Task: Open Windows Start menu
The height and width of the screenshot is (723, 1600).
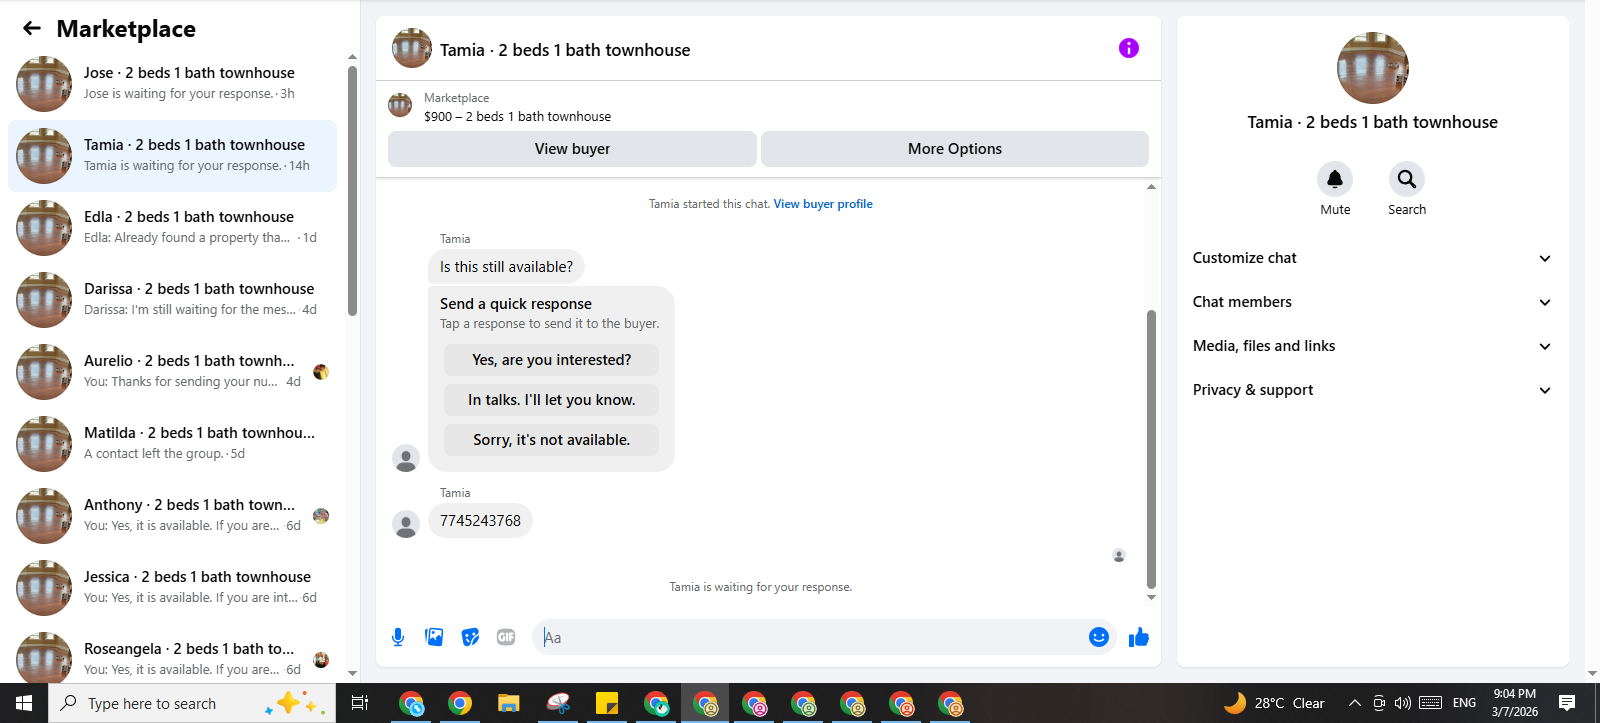Action: [x=24, y=703]
